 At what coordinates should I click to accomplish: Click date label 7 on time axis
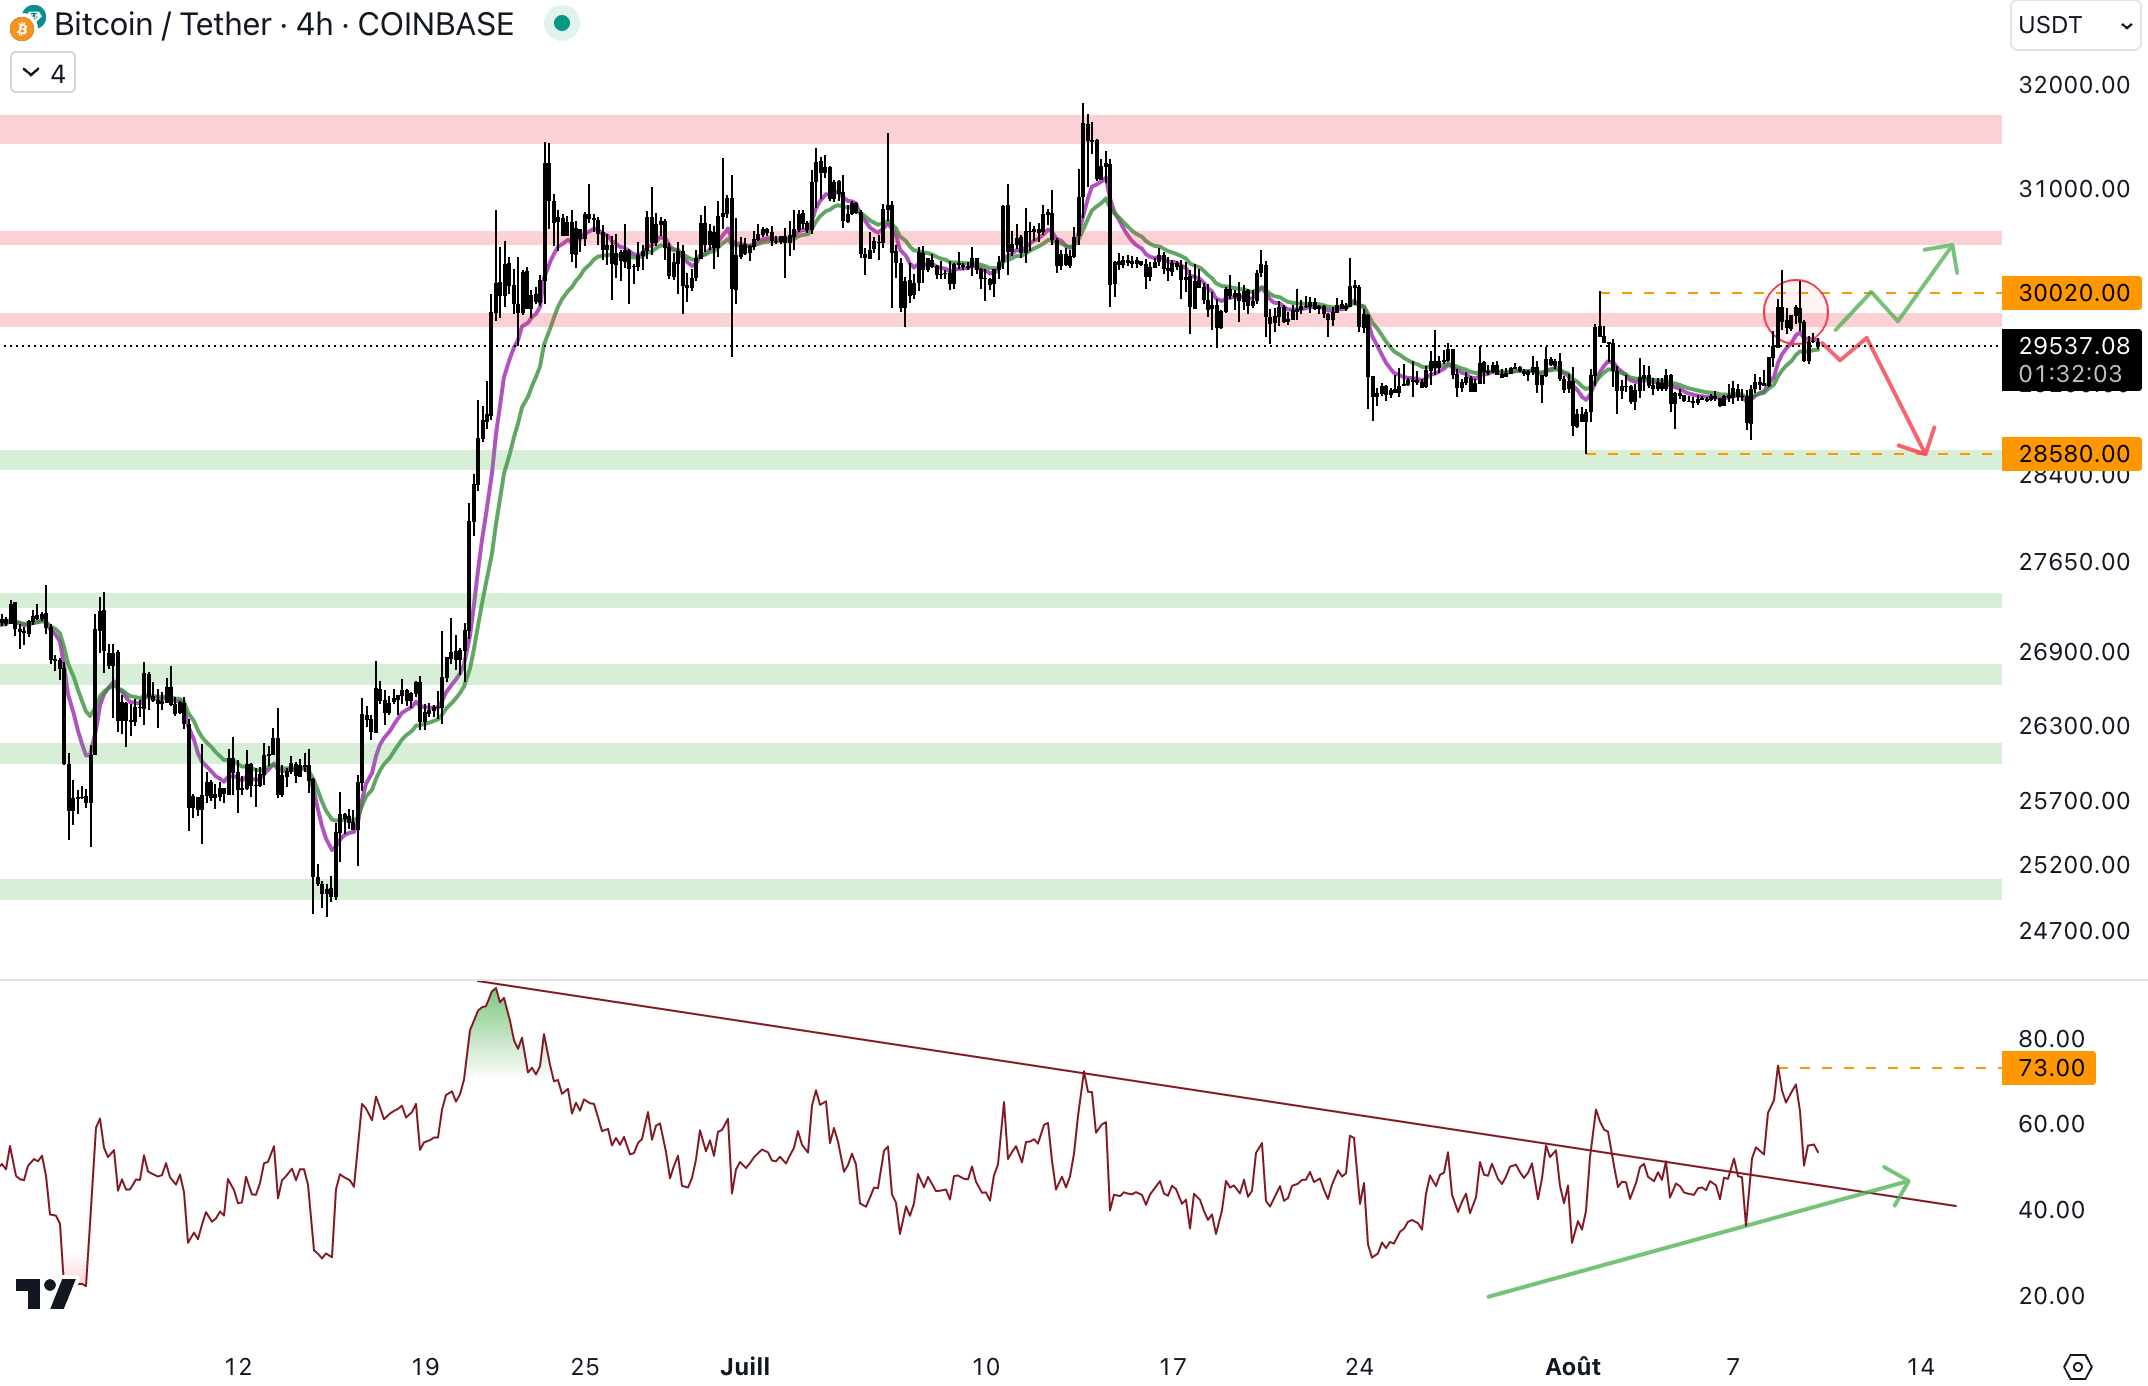(x=1733, y=1367)
